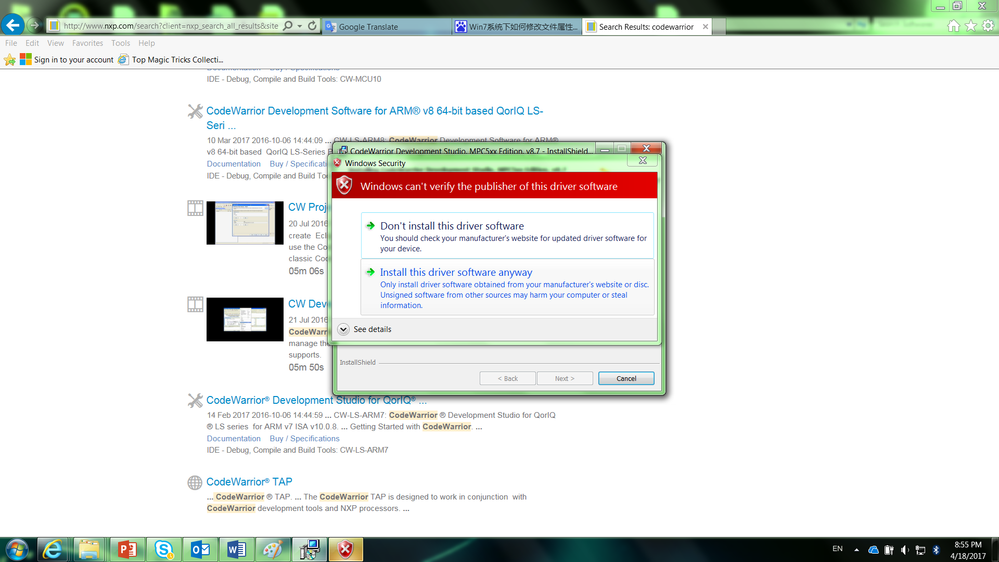The width and height of the screenshot is (999, 562).
Task: Open the Windows Security shield taskbar item
Action: coord(346,549)
